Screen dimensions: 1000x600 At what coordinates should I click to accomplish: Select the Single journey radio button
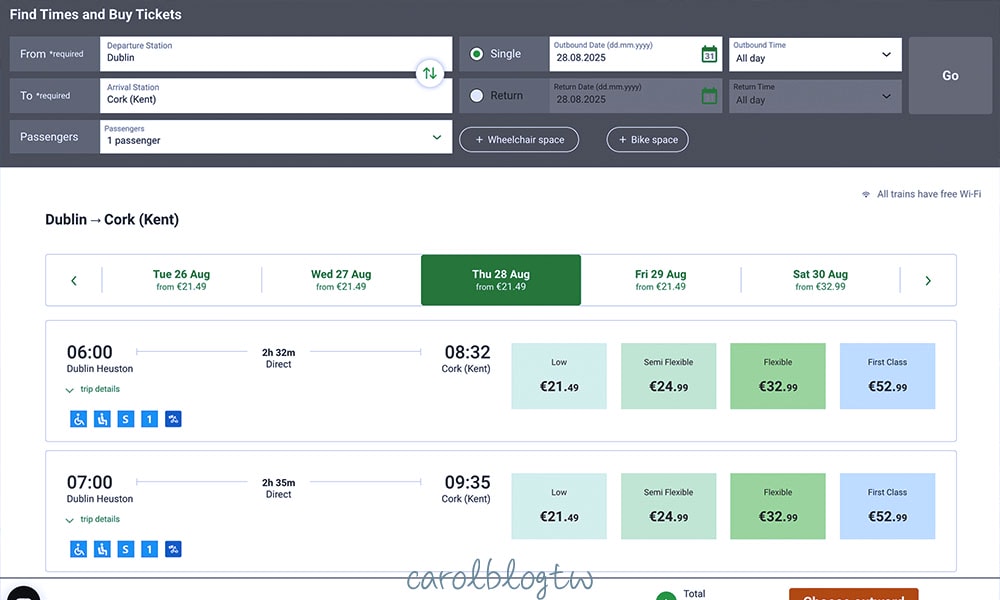tap(476, 54)
